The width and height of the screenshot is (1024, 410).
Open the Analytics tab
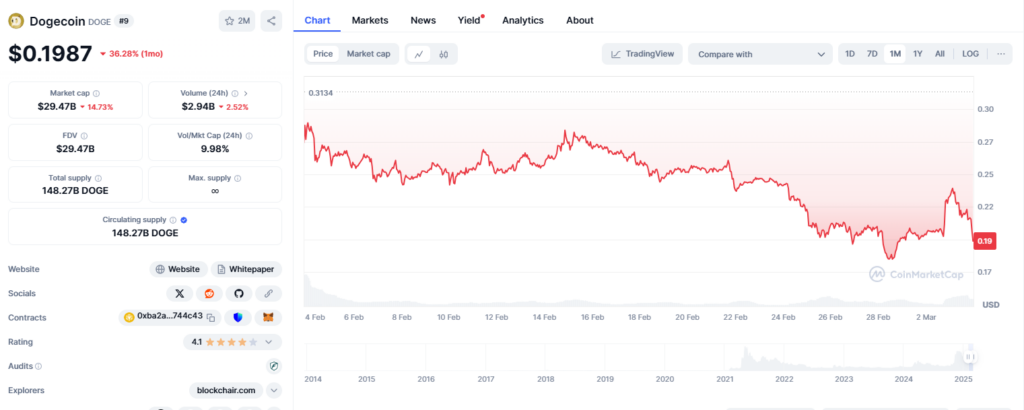tap(523, 20)
